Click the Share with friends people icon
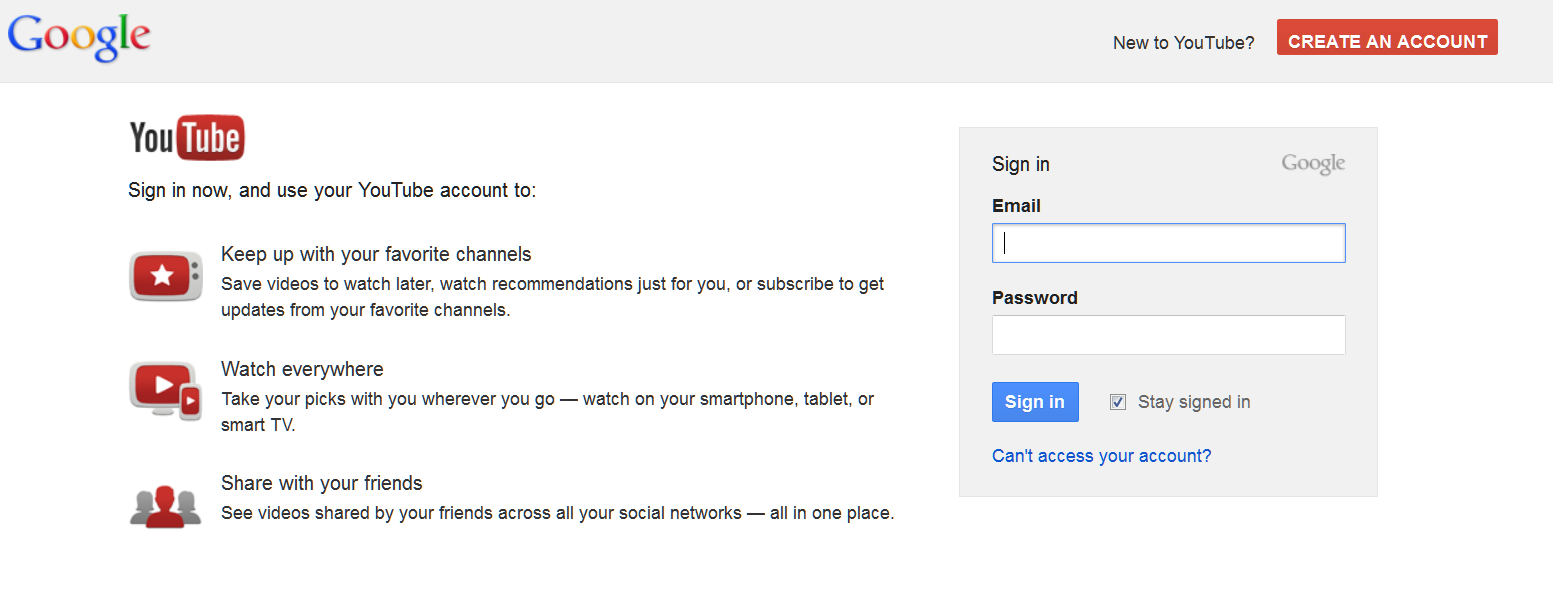 coord(166,506)
